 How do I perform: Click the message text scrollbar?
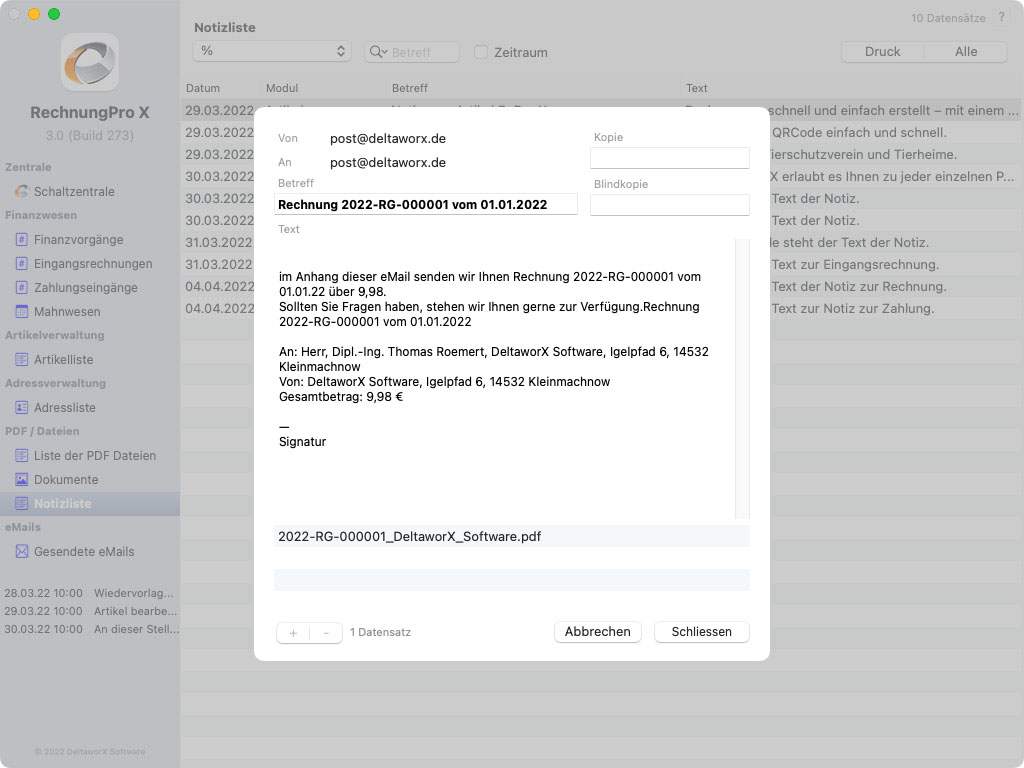(x=741, y=378)
